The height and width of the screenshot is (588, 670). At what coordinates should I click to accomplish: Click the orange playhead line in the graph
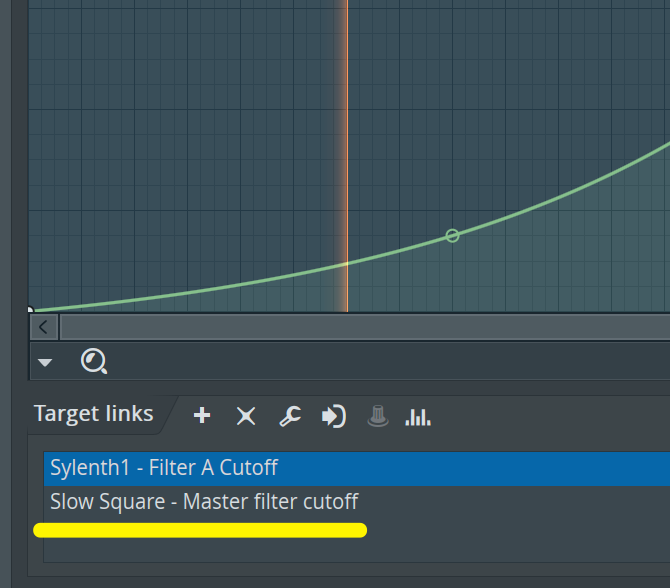[347, 156]
